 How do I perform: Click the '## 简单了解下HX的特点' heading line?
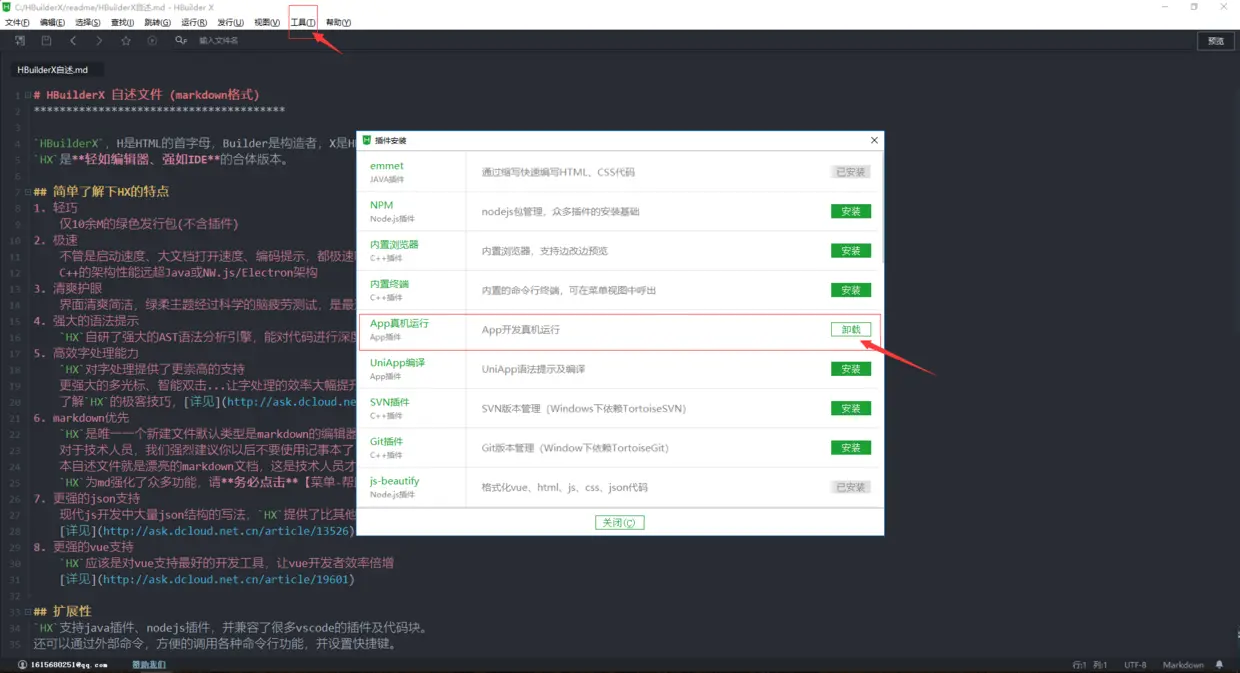click(101, 191)
